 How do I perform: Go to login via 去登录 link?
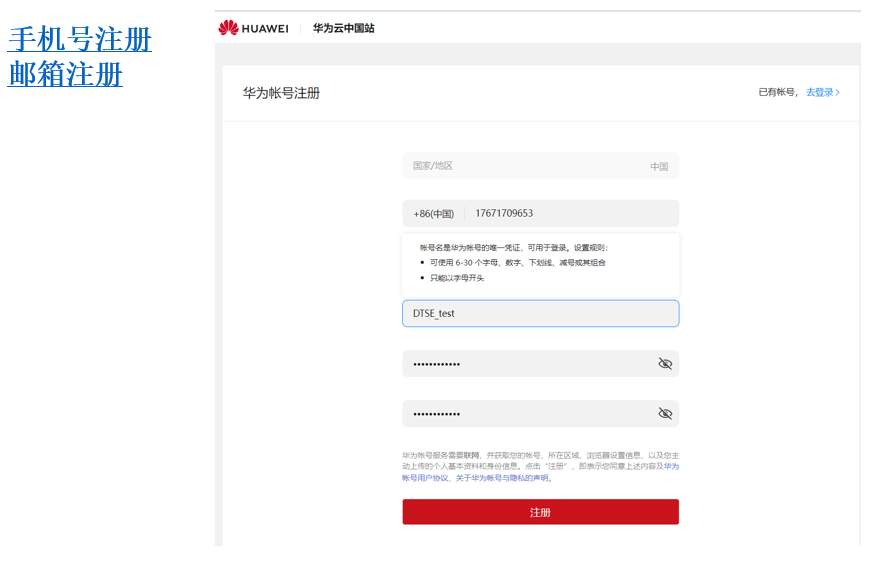pyautogui.click(x=822, y=93)
